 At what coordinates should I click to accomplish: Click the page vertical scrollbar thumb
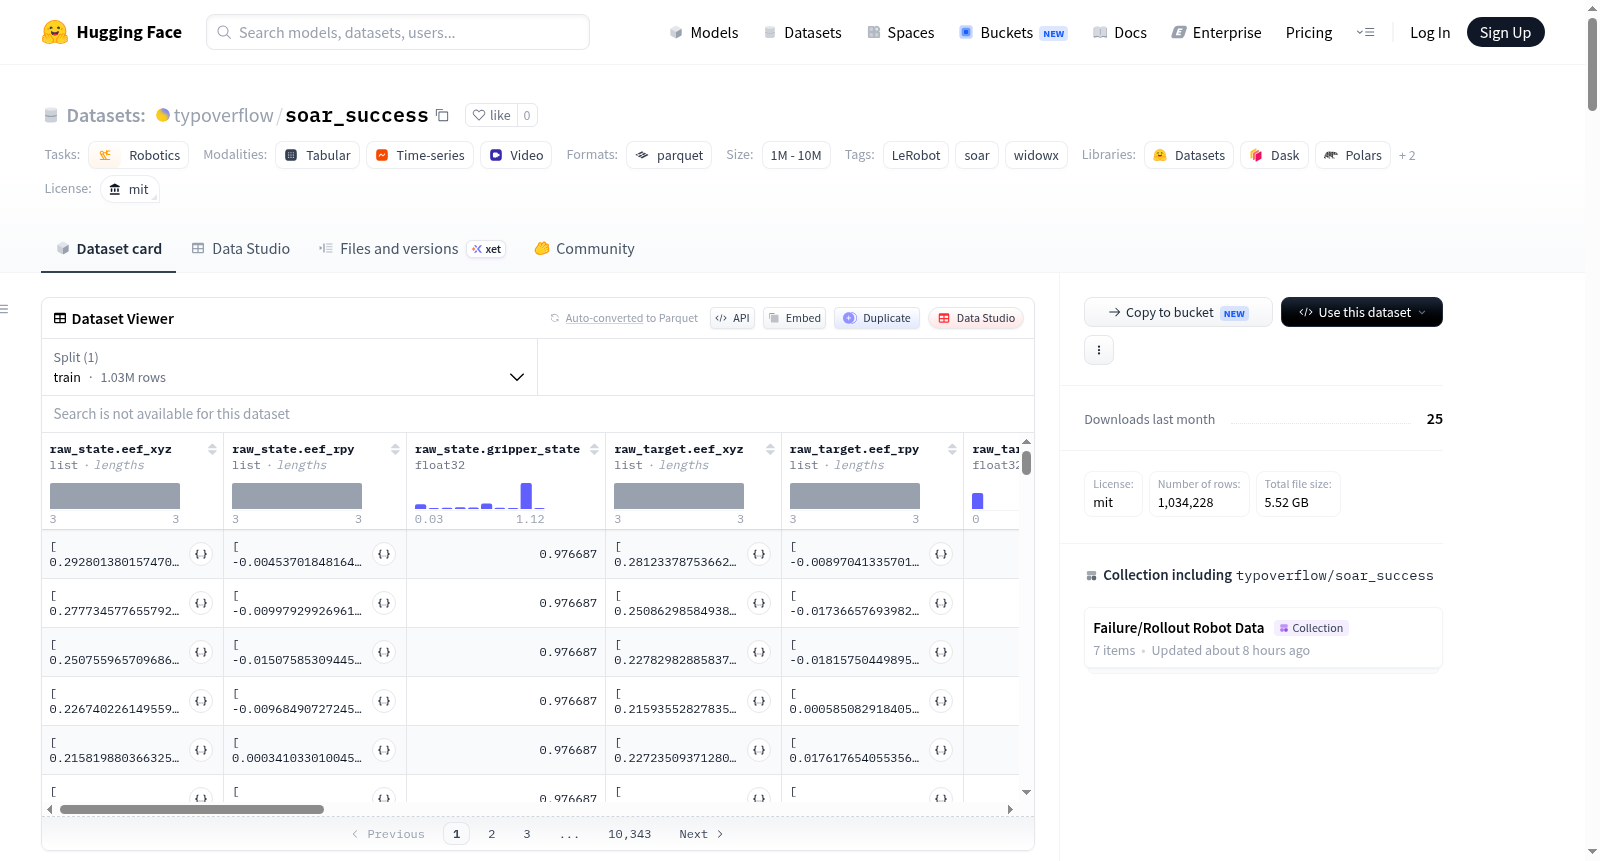(x=1592, y=64)
